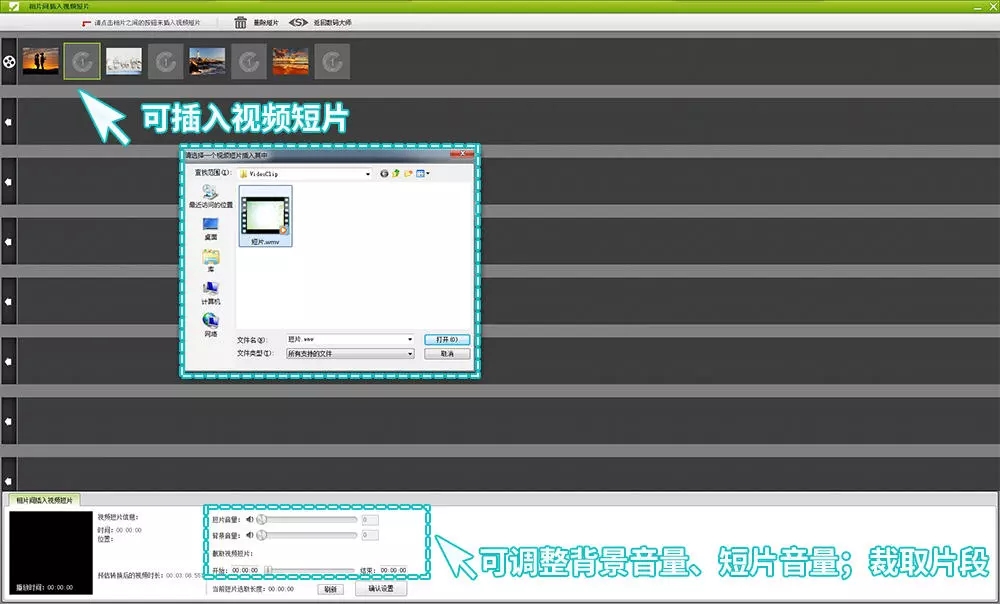
Task: Select the 相片间插入视频短片 bottom tab
Action: point(43,500)
